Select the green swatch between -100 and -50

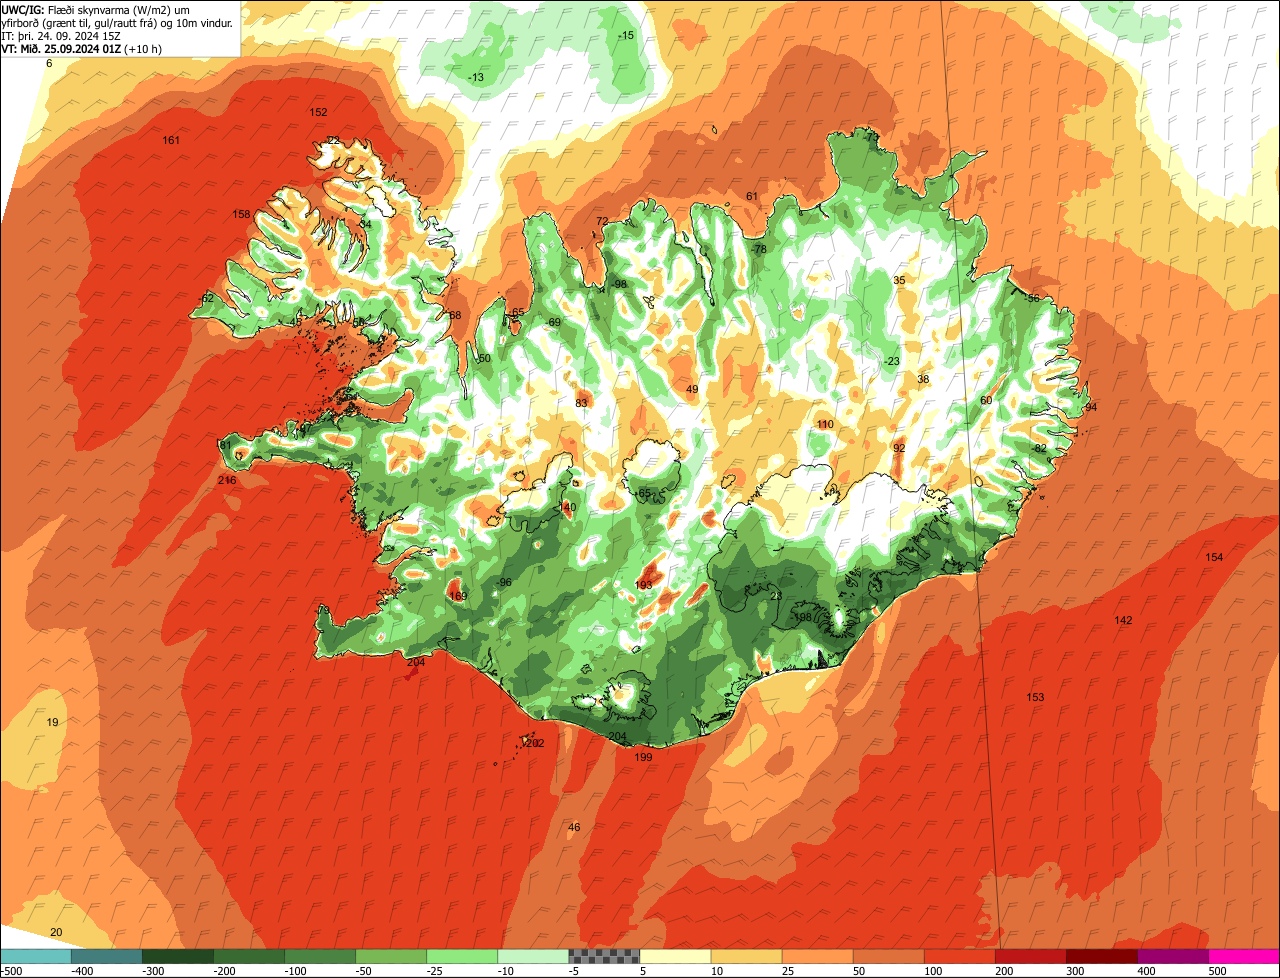[320, 956]
